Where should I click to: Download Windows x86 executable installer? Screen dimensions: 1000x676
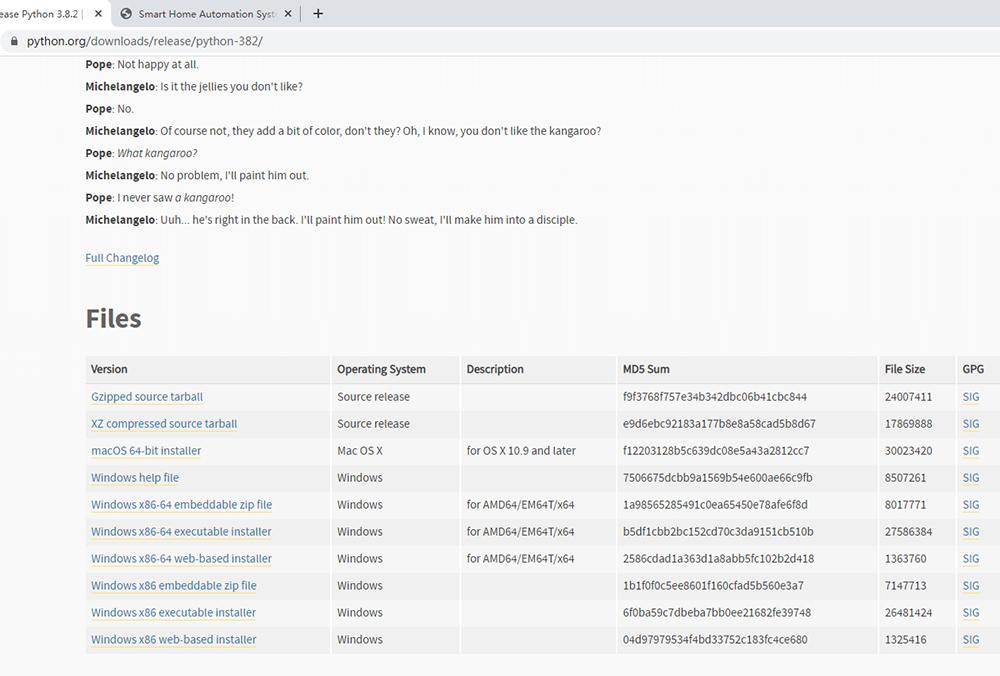coord(173,613)
